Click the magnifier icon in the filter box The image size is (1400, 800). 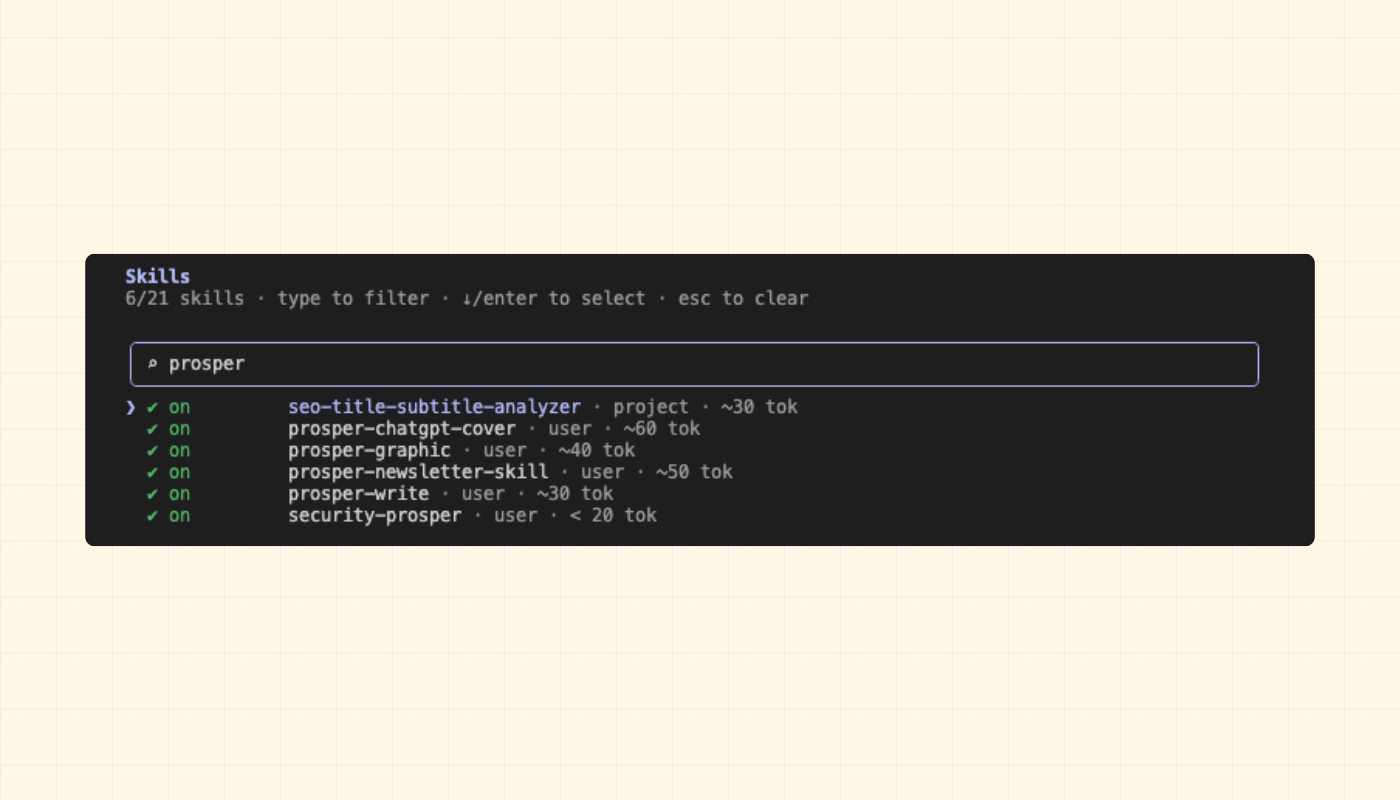point(153,364)
